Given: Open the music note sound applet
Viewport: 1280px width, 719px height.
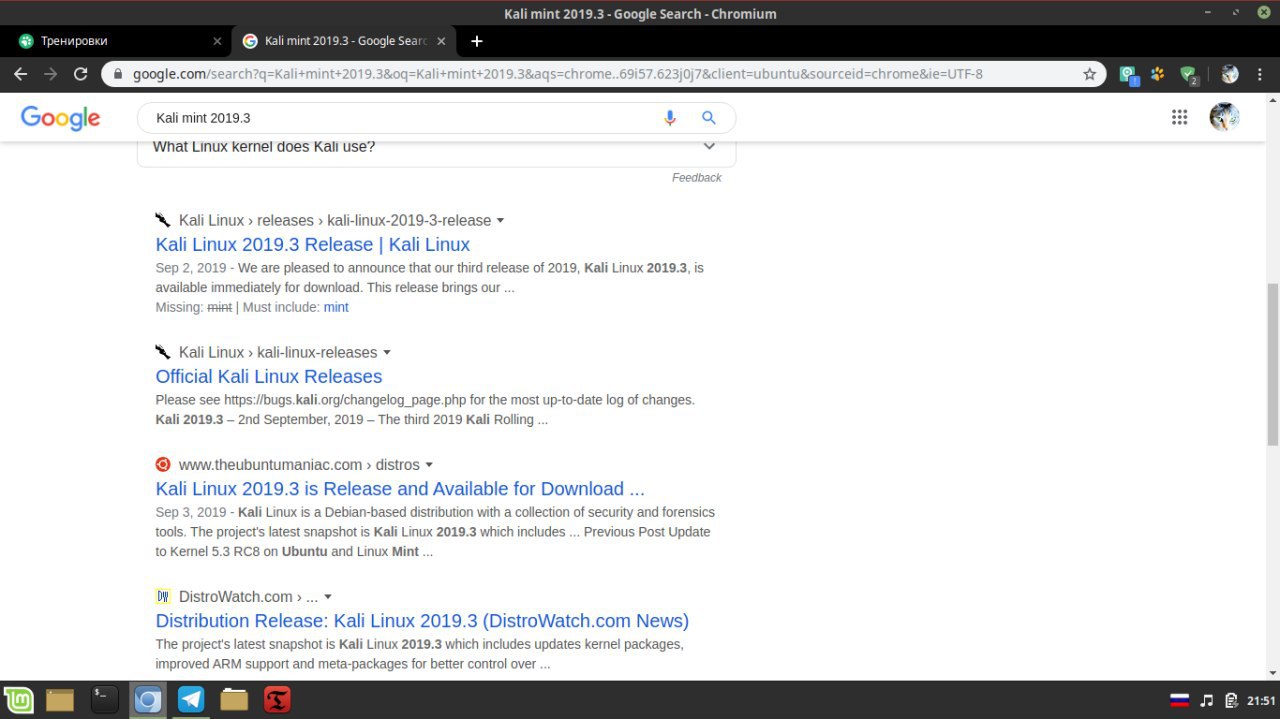Looking at the screenshot, I should pos(1207,700).
